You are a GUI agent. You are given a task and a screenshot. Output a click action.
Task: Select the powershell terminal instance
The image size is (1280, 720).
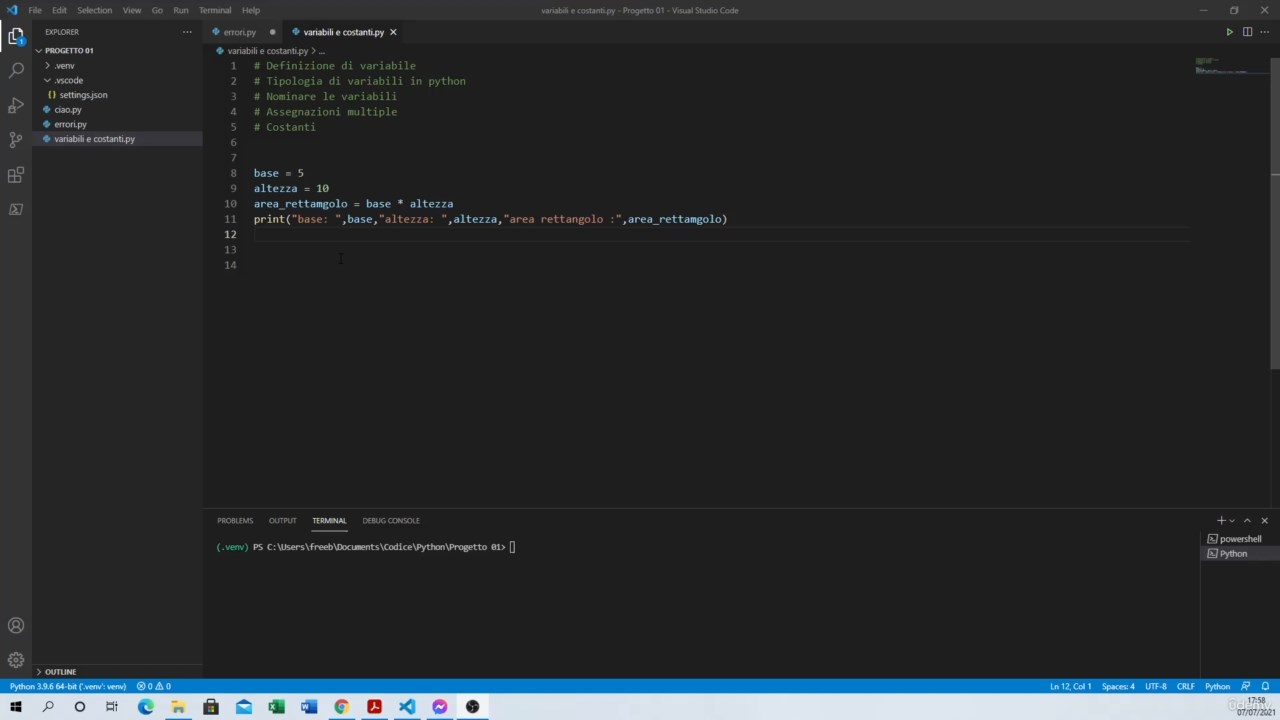click(x=1239, y=539)
